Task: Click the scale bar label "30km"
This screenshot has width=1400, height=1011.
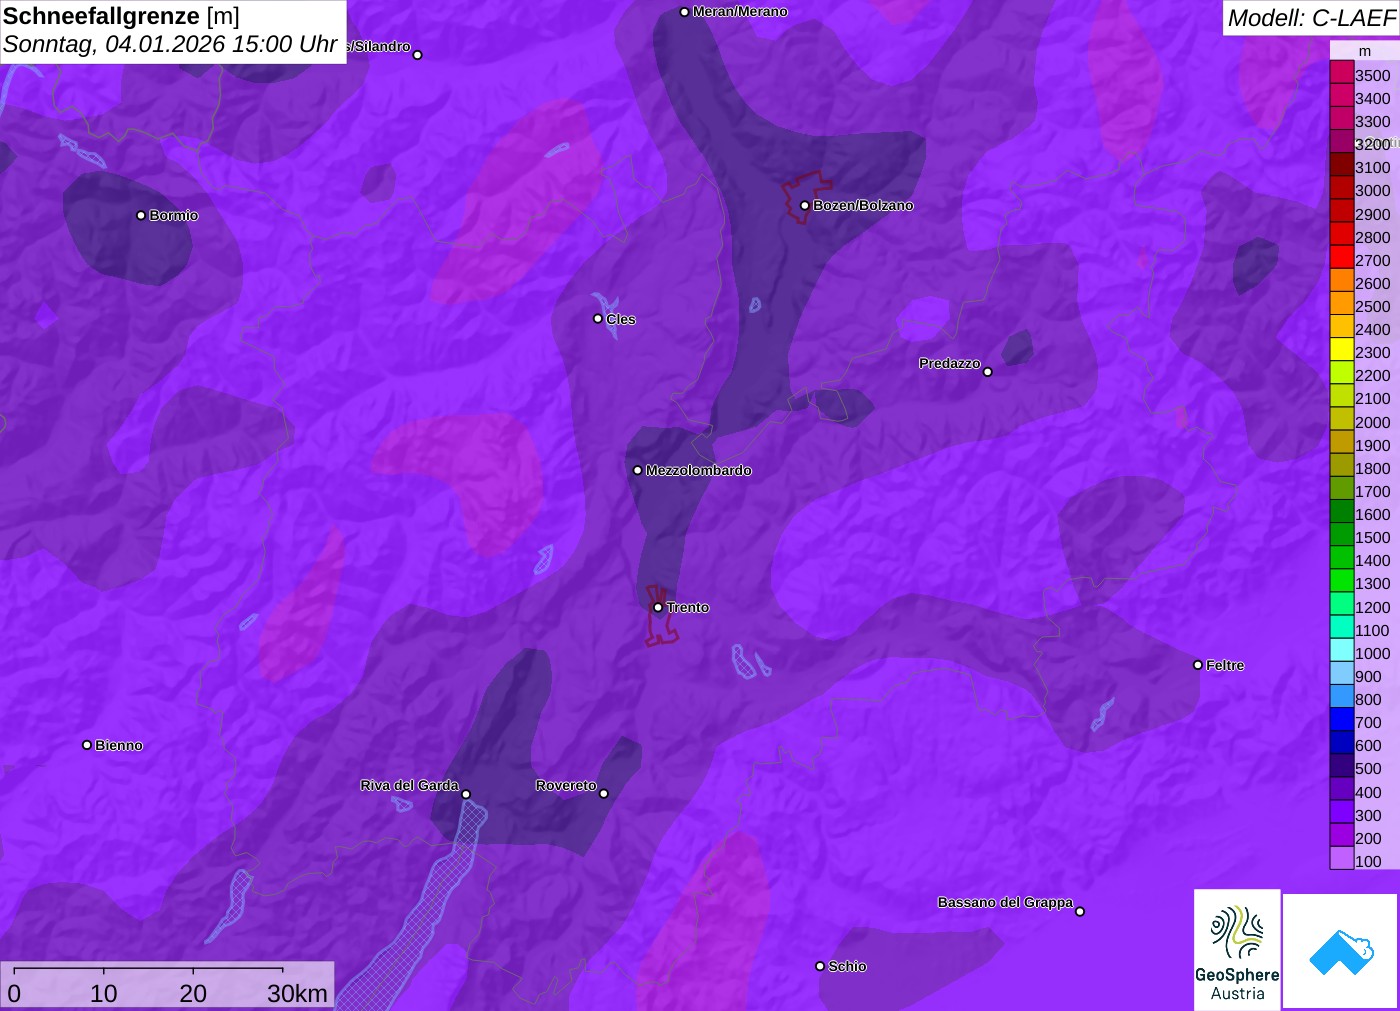Action: 297,993
